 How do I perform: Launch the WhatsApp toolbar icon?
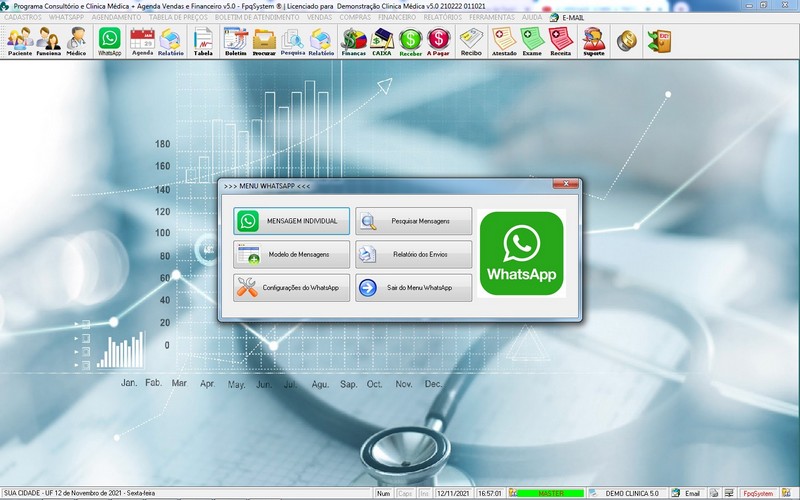pos(110,41)
